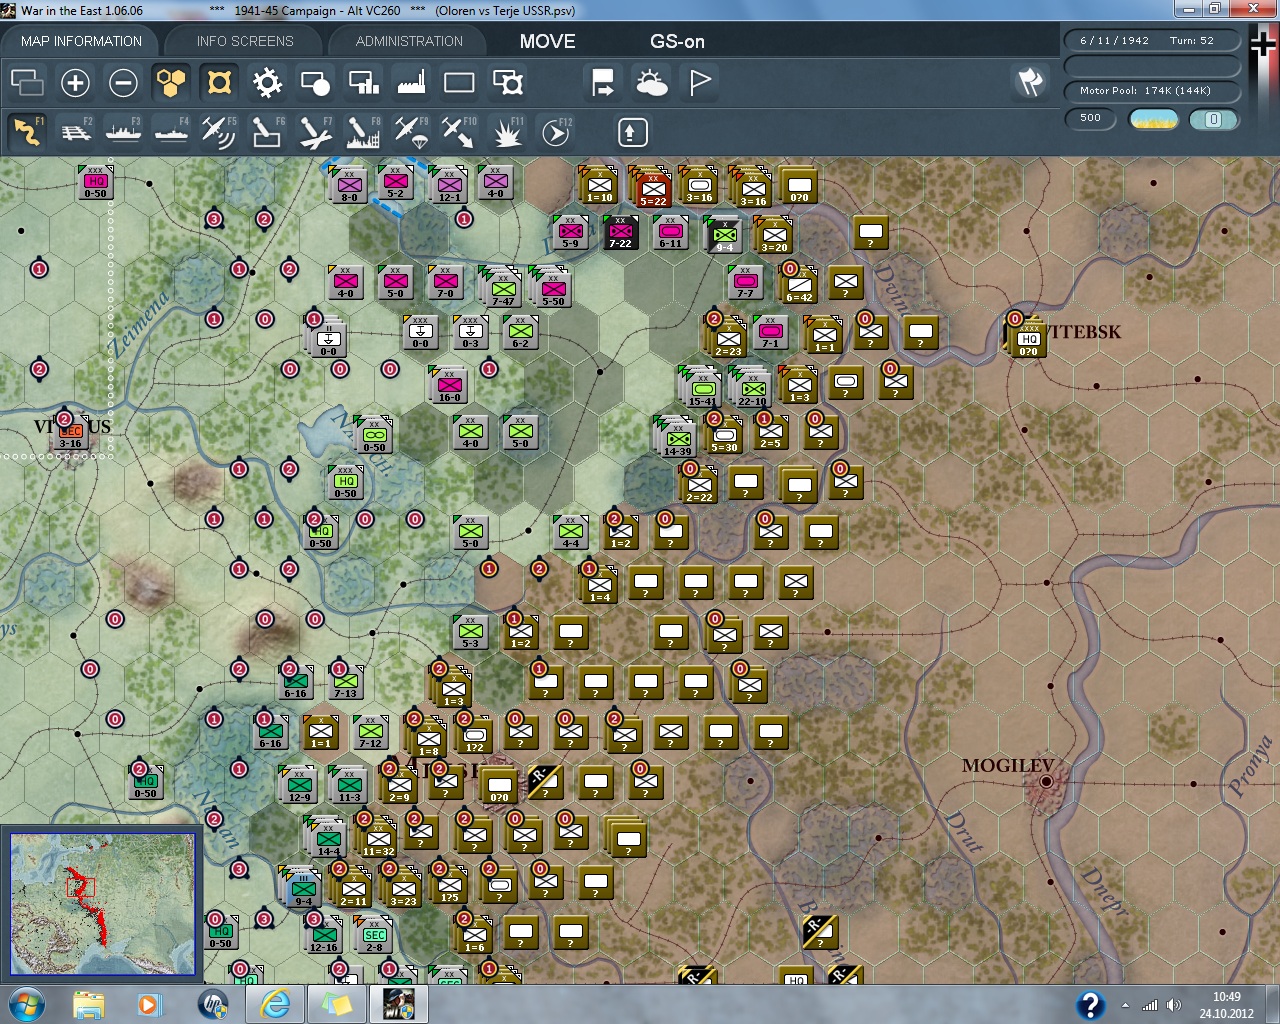This screenshot has width=1280, height=1024.
Task: Click the GS-on ground support label
Action: pyautogui.click(x=677, y=41)
